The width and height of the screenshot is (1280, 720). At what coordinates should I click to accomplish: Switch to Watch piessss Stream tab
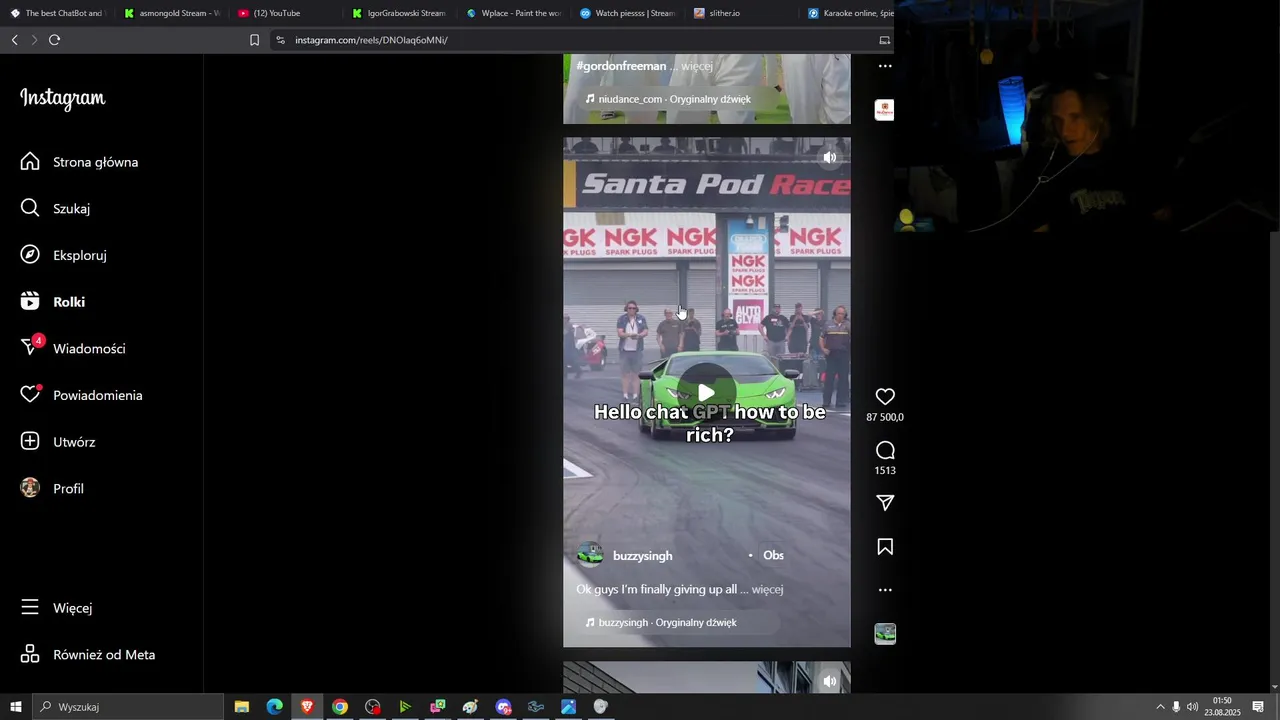point(627,13)
